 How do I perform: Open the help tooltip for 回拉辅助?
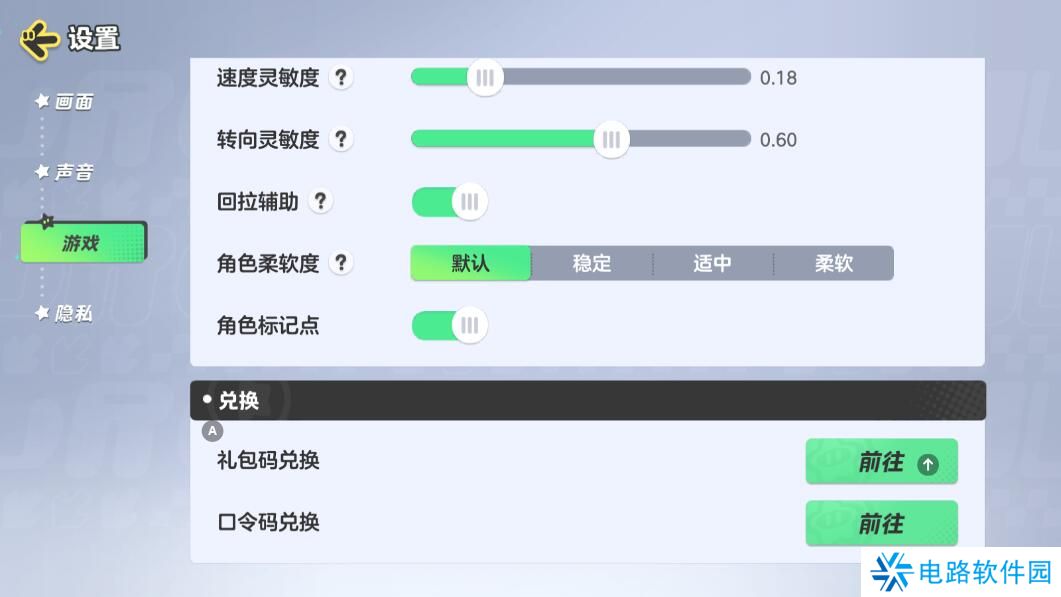(318, 202)
